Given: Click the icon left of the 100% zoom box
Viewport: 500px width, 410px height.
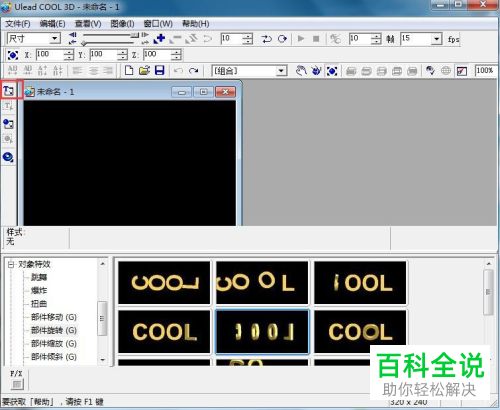Looking at the screenshot, I should pos(462,71).
